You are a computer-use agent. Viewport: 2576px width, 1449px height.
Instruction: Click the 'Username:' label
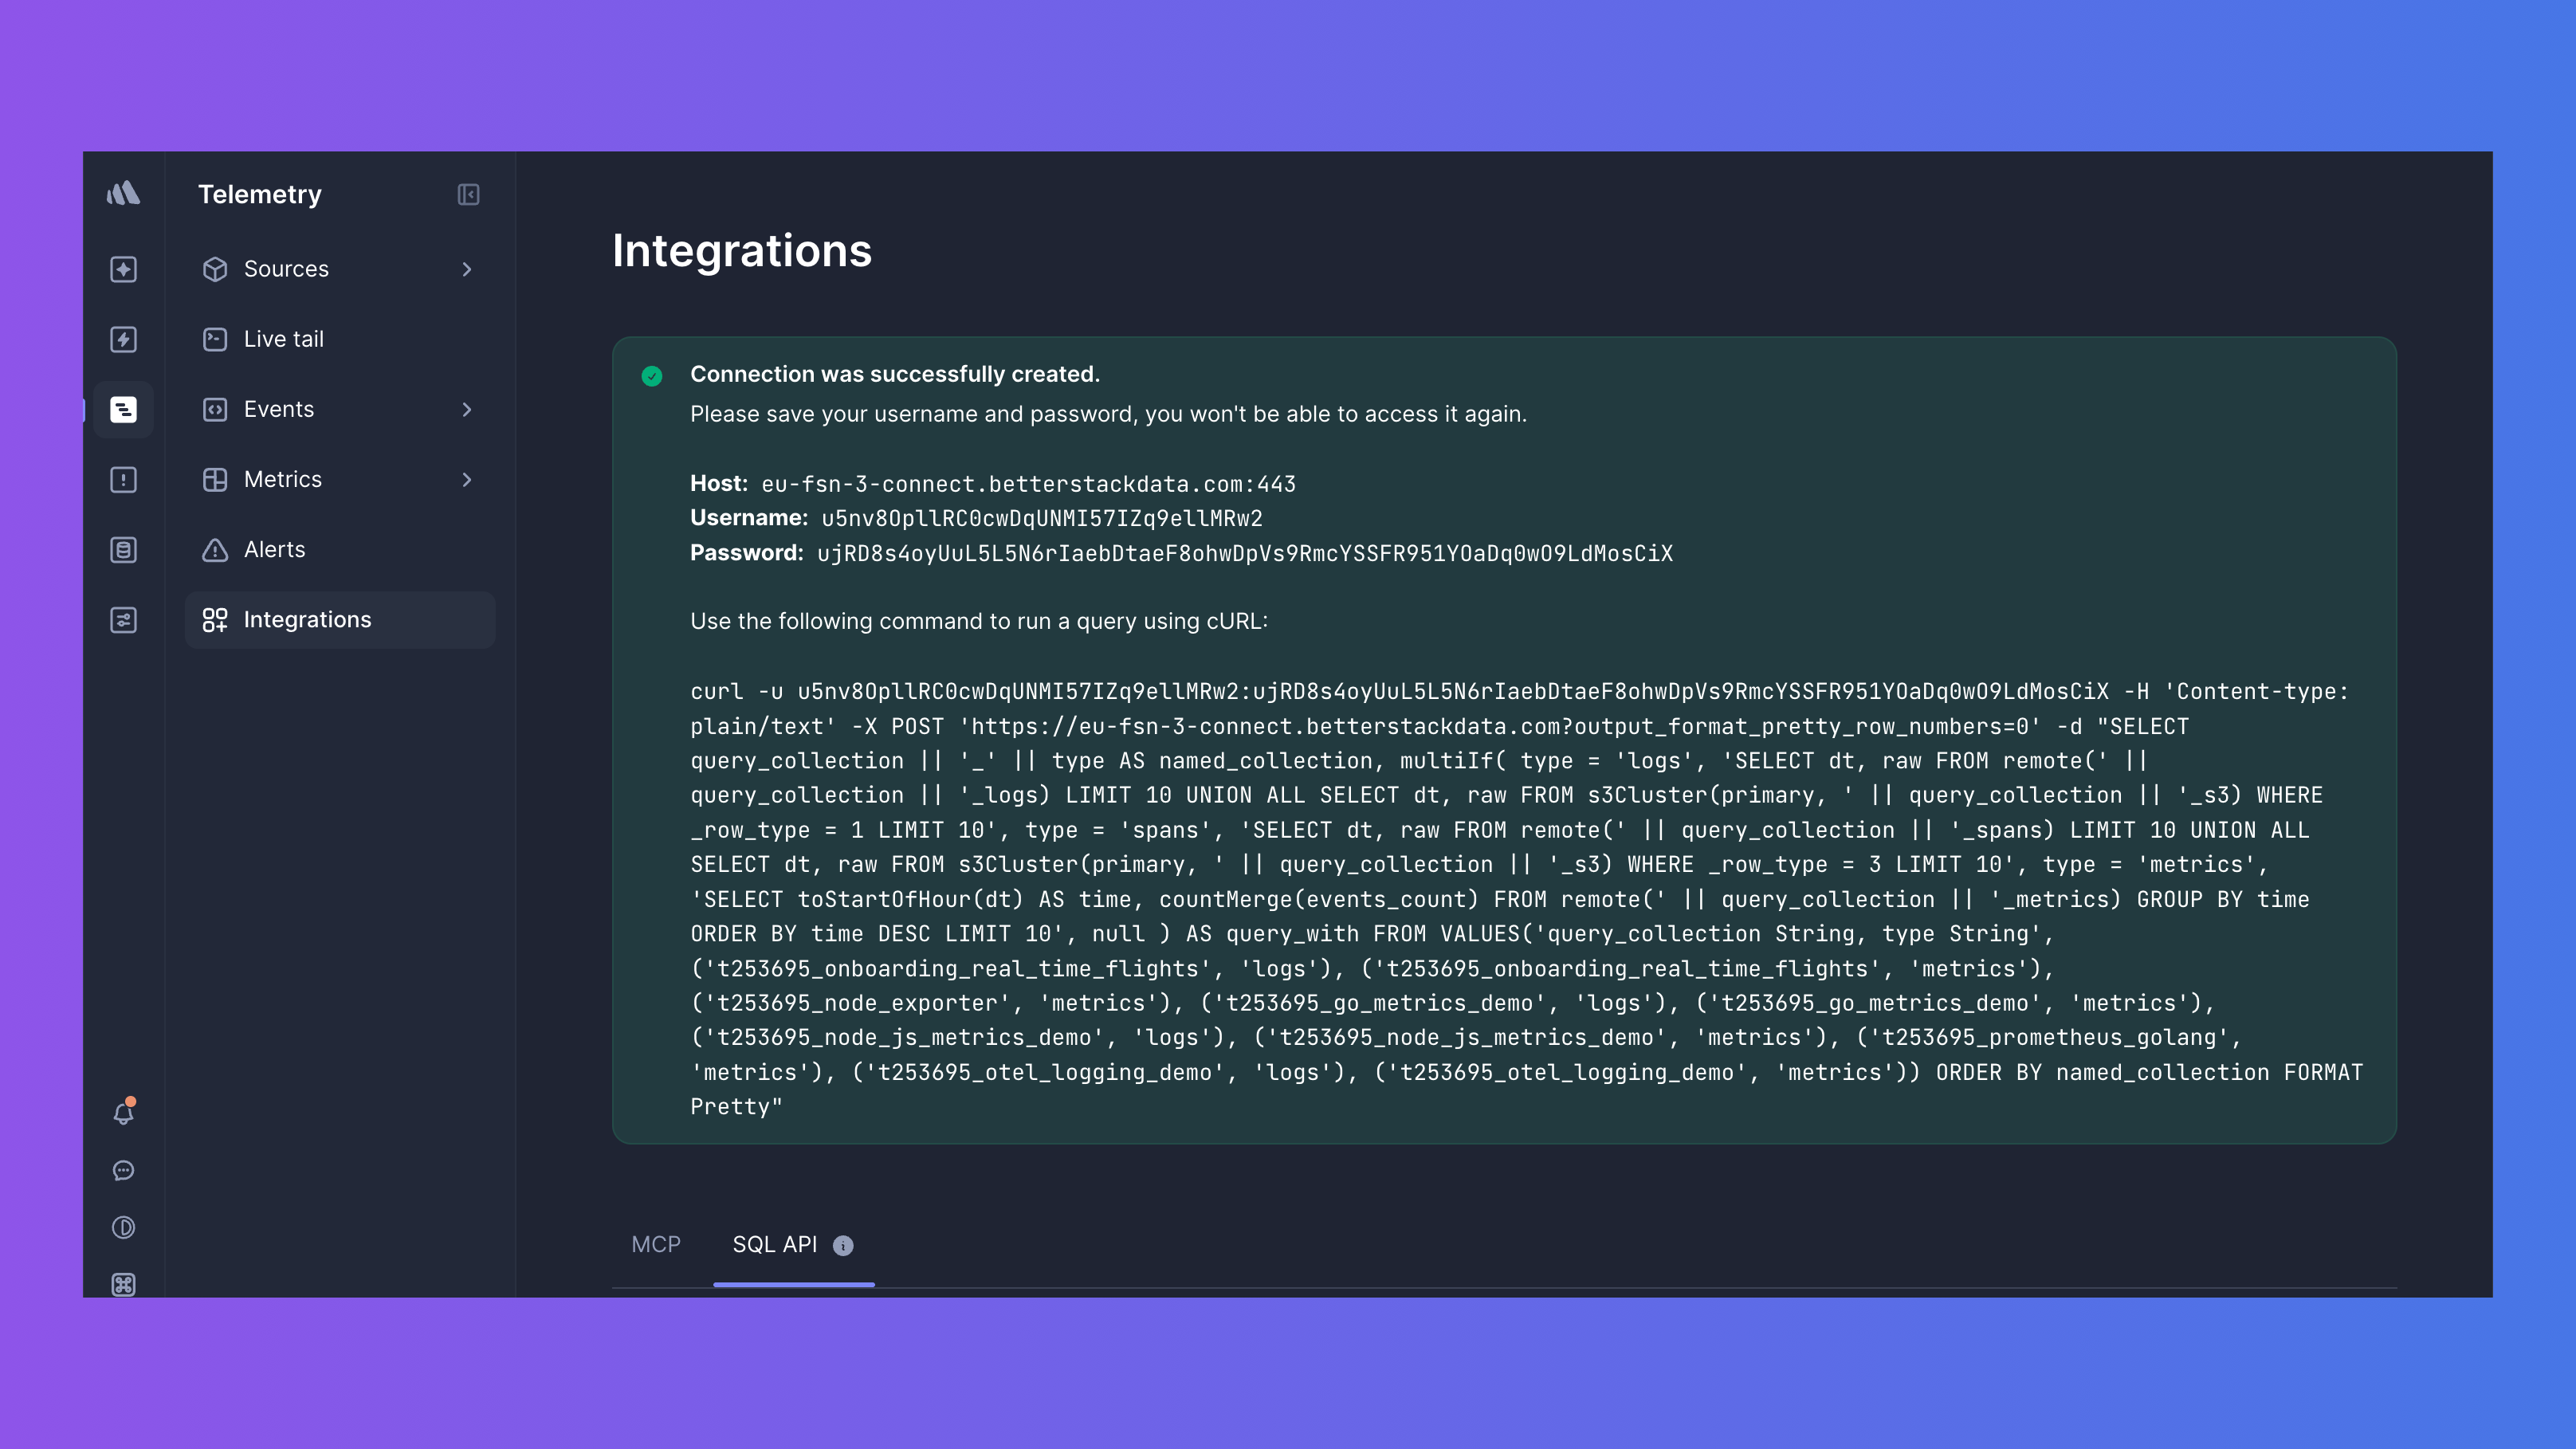(x=749, y=518)
